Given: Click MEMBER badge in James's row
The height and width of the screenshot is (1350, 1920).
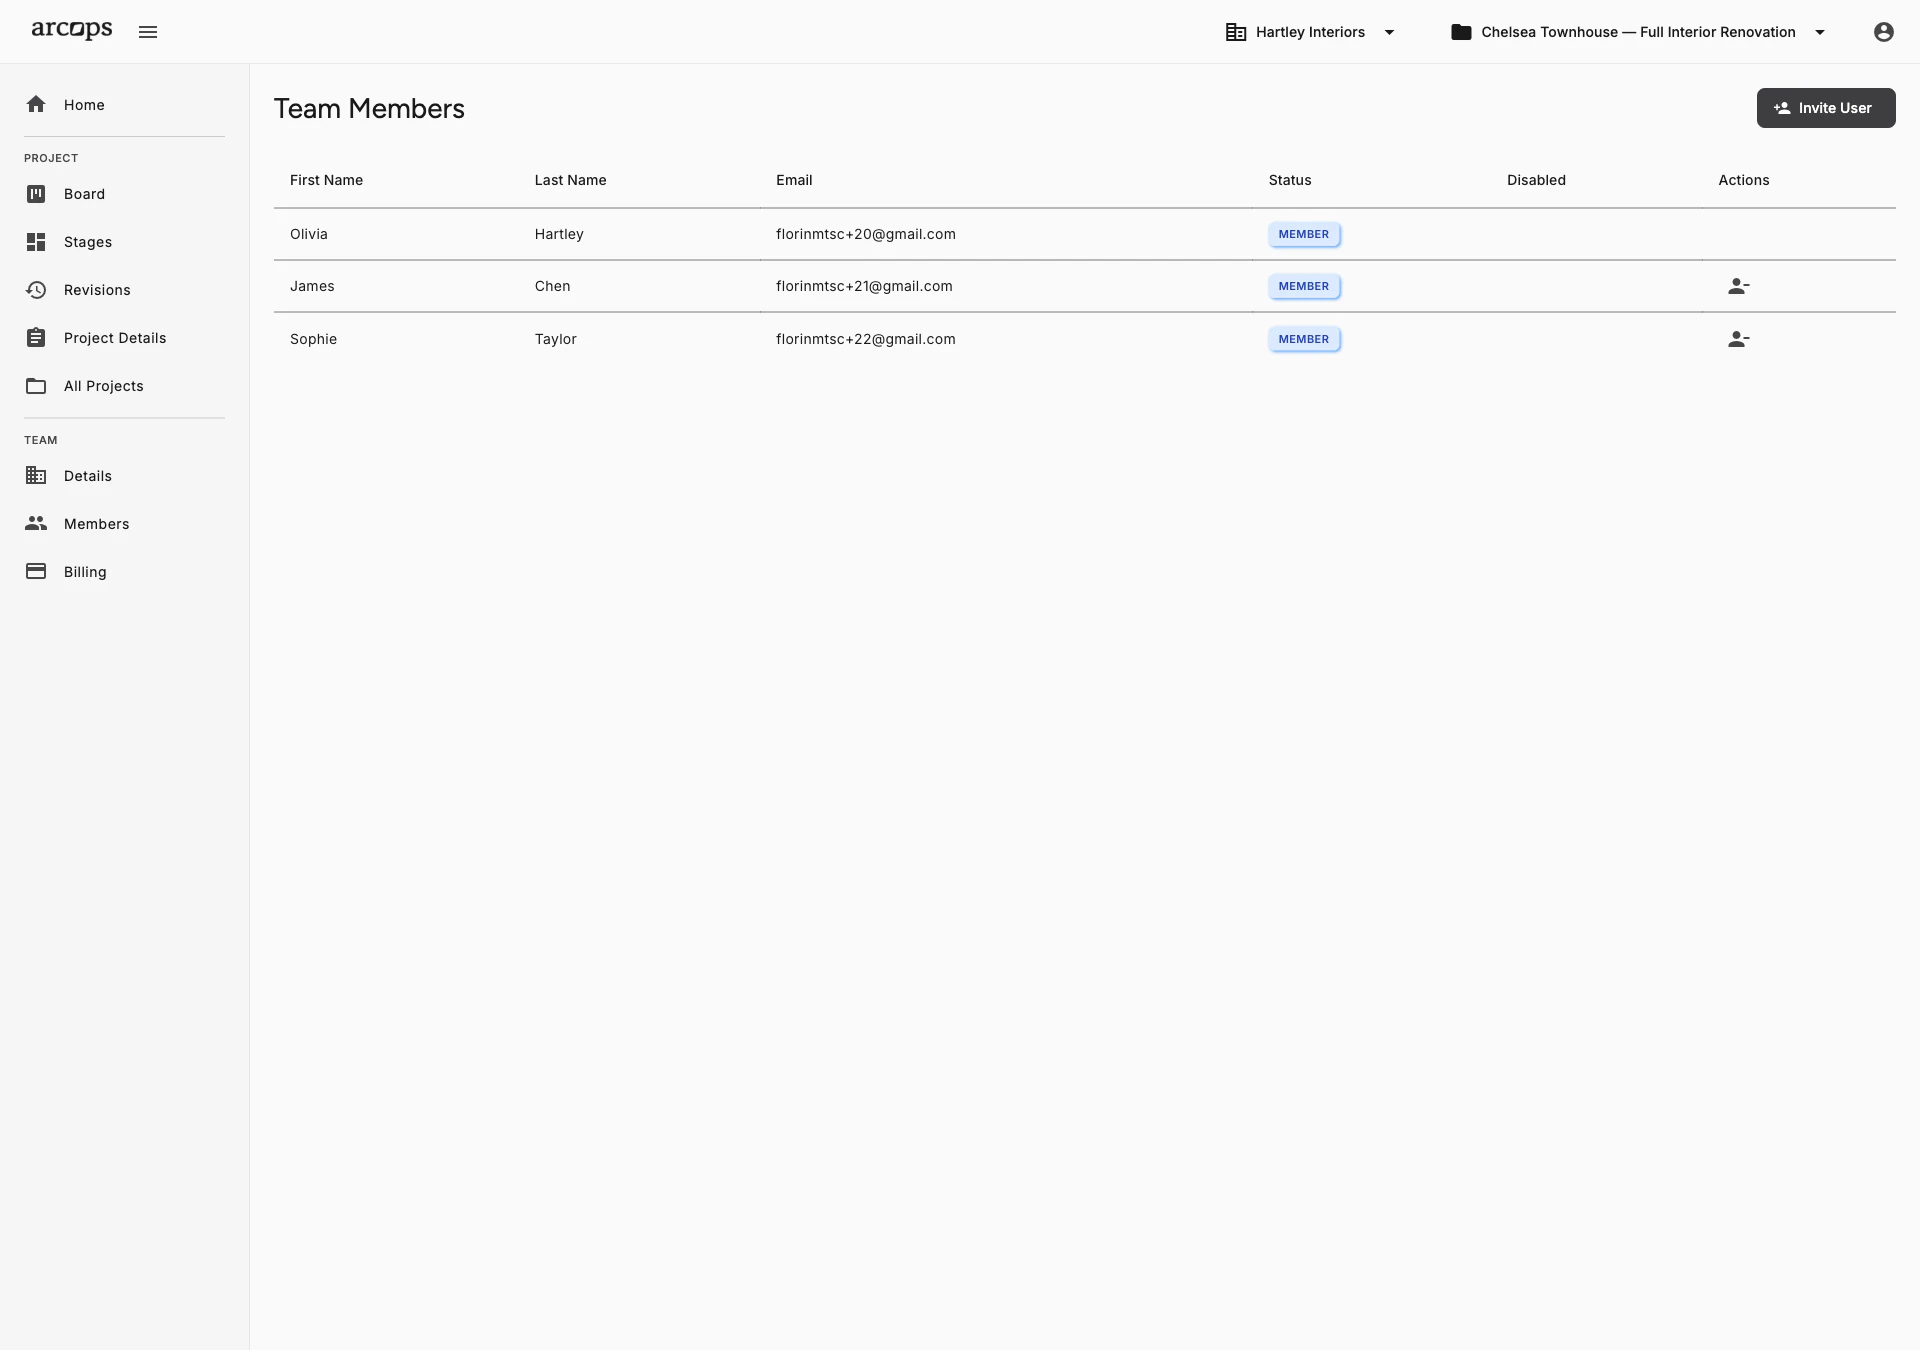Looking at the screenshot, I should click(x=1304, y=286).
